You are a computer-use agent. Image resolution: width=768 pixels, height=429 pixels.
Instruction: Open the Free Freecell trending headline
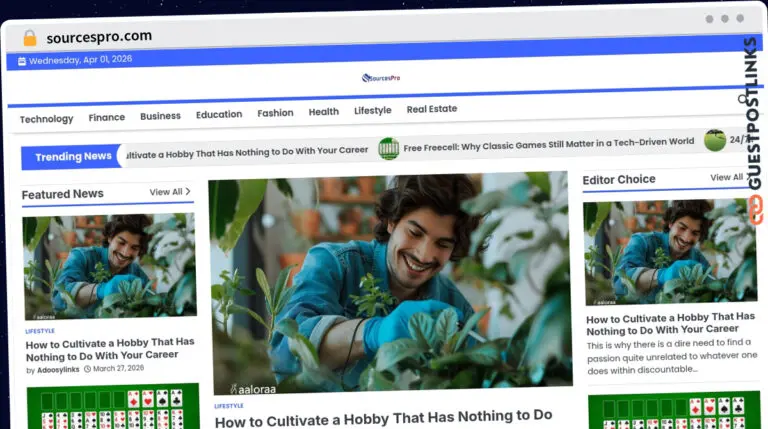pyautogui.click(x=549, y=143)
